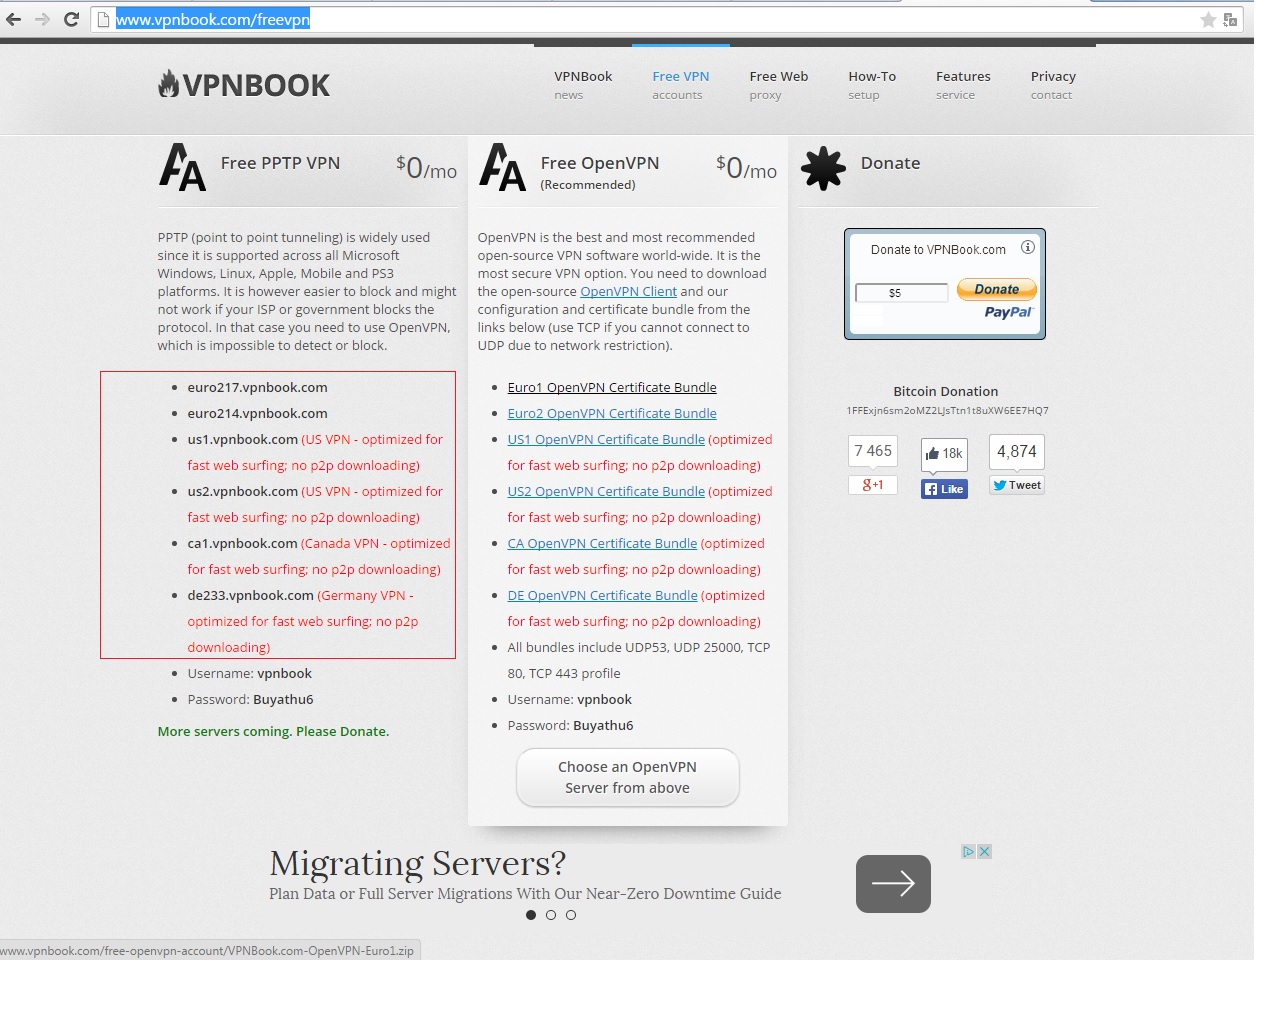This screenshot has height=1024, width=1280.
Task: Download DE OpenVPN Certificate Bundle
Action: [602, 596]
